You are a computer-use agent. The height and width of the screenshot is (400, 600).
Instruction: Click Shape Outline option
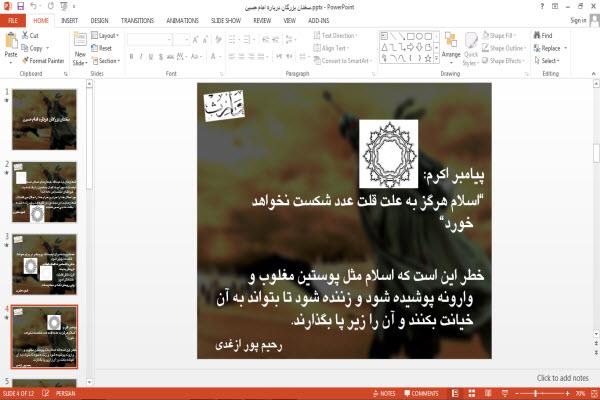504,48
